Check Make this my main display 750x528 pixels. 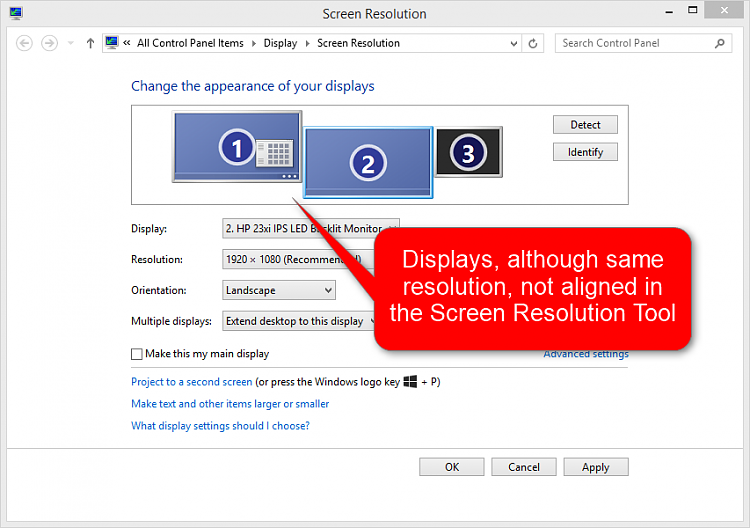[x=137, y=354]
